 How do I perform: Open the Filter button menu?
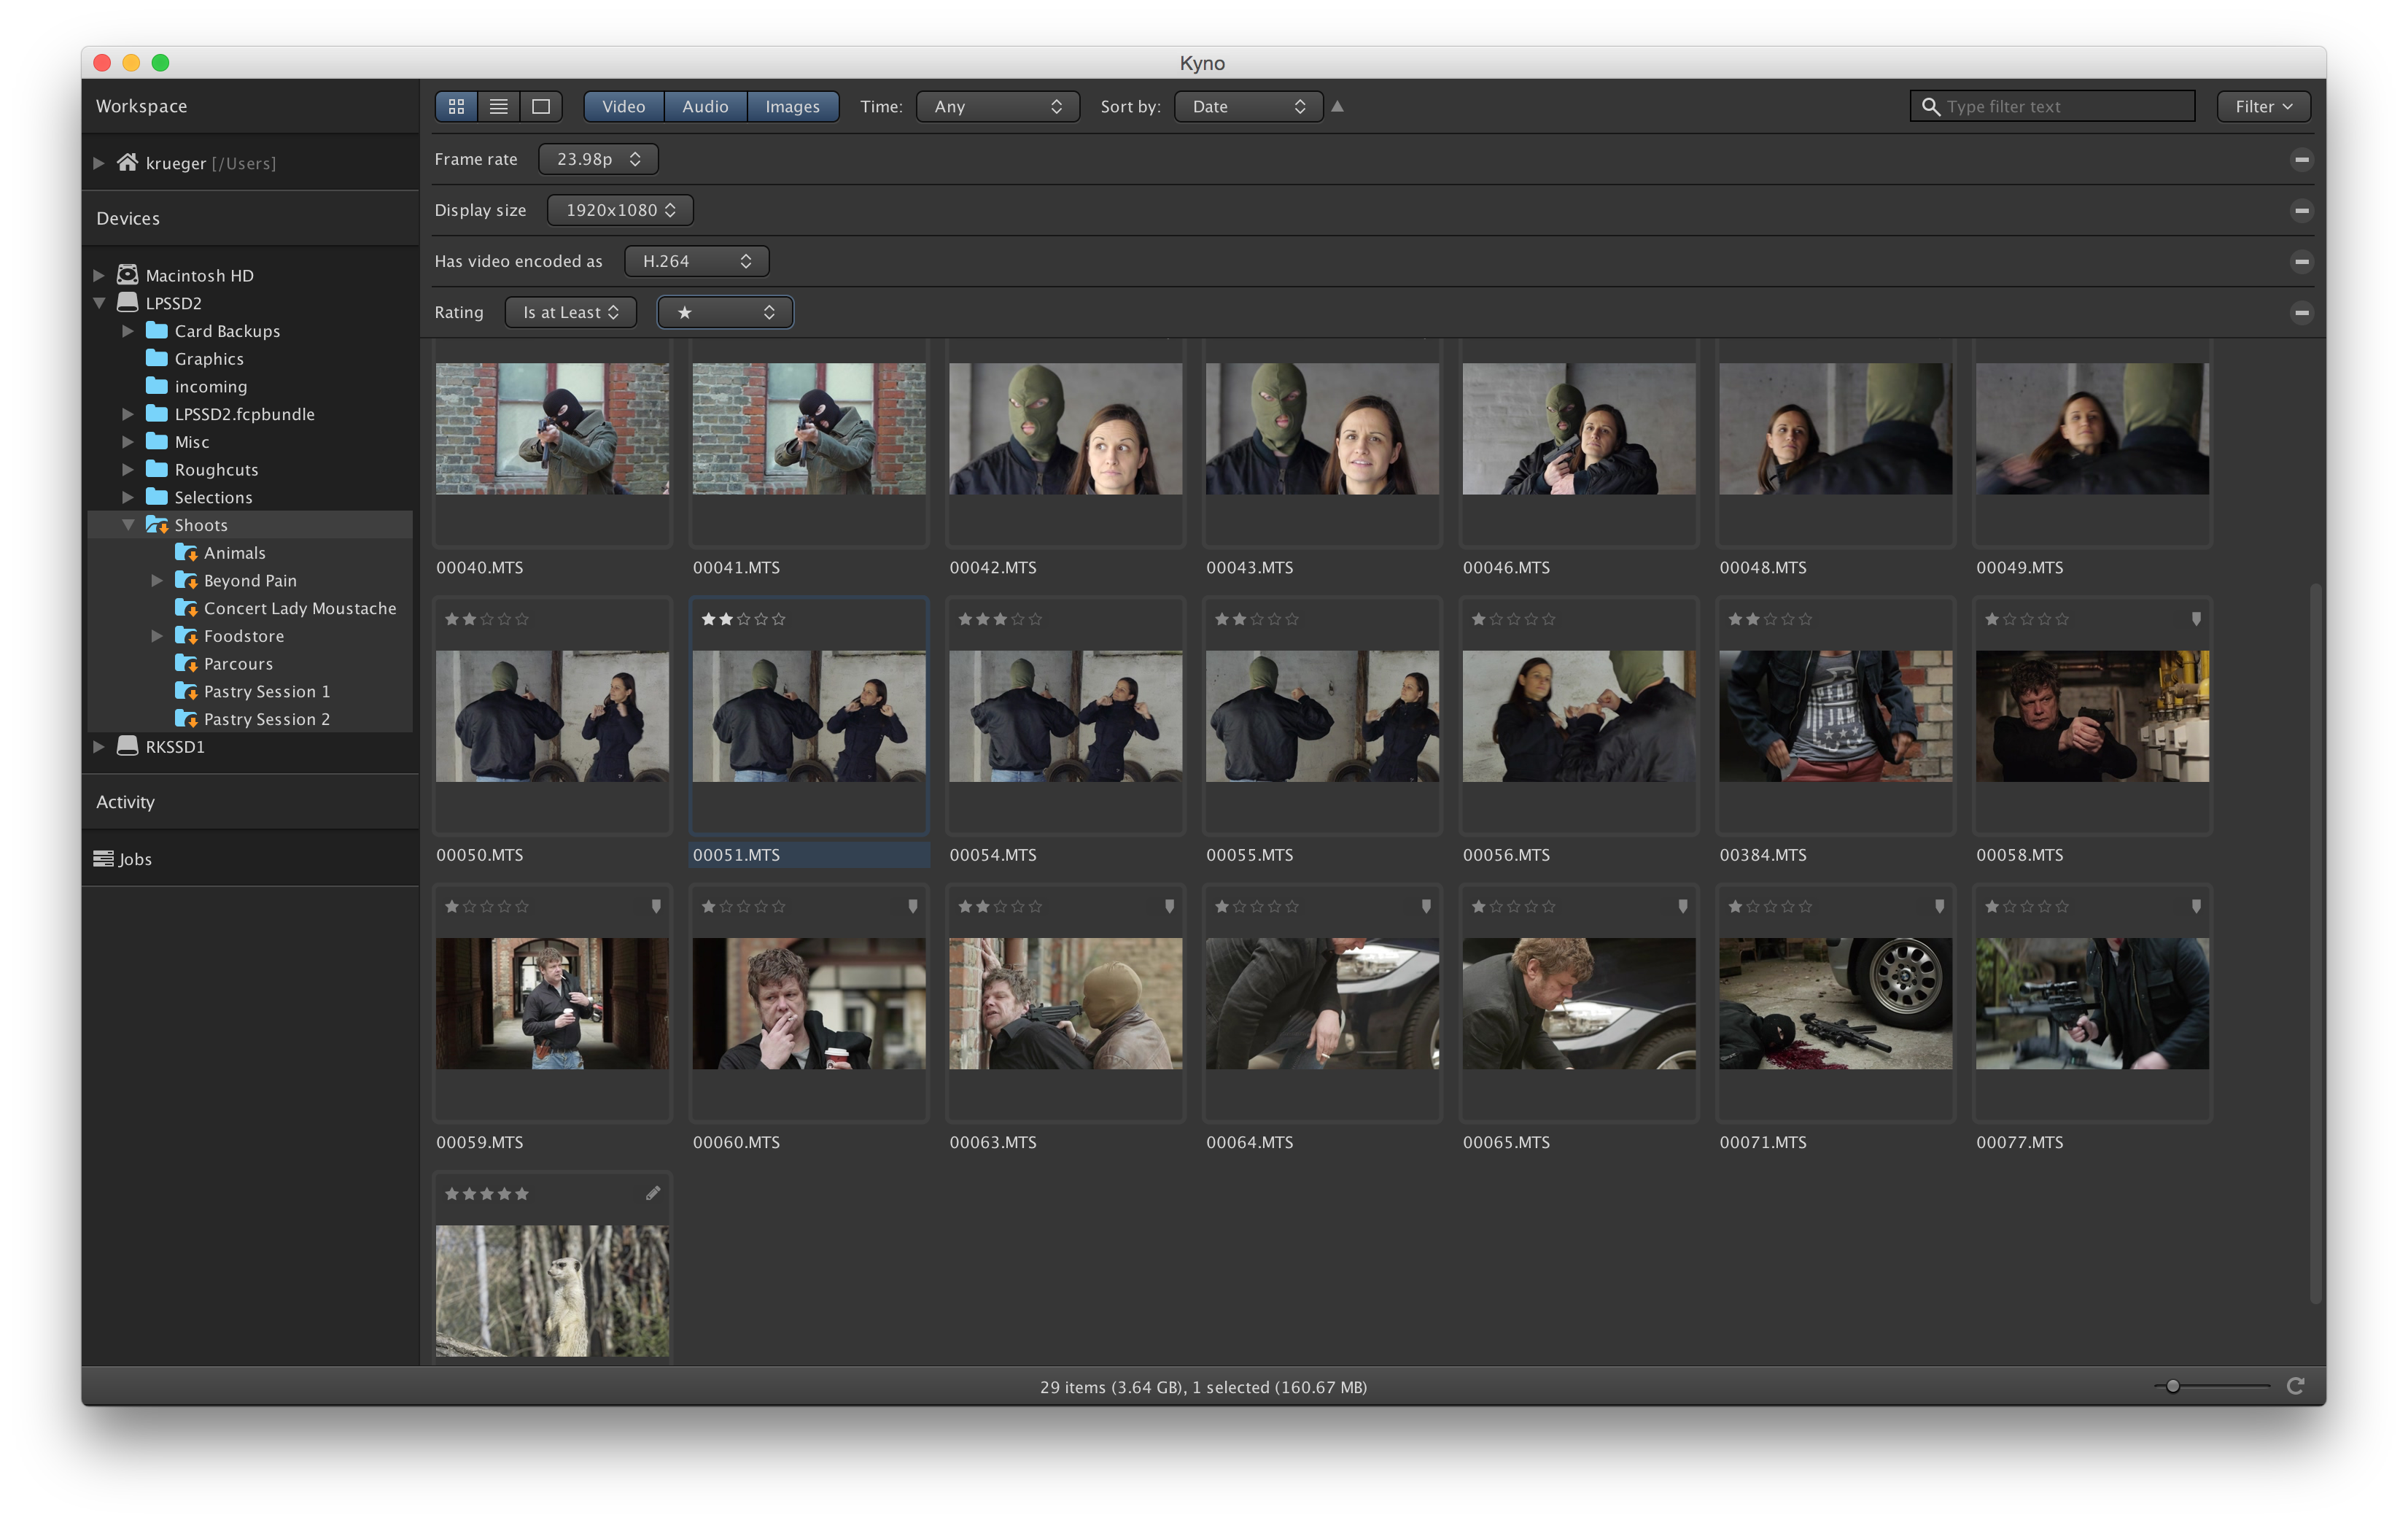click(2263, 106)
